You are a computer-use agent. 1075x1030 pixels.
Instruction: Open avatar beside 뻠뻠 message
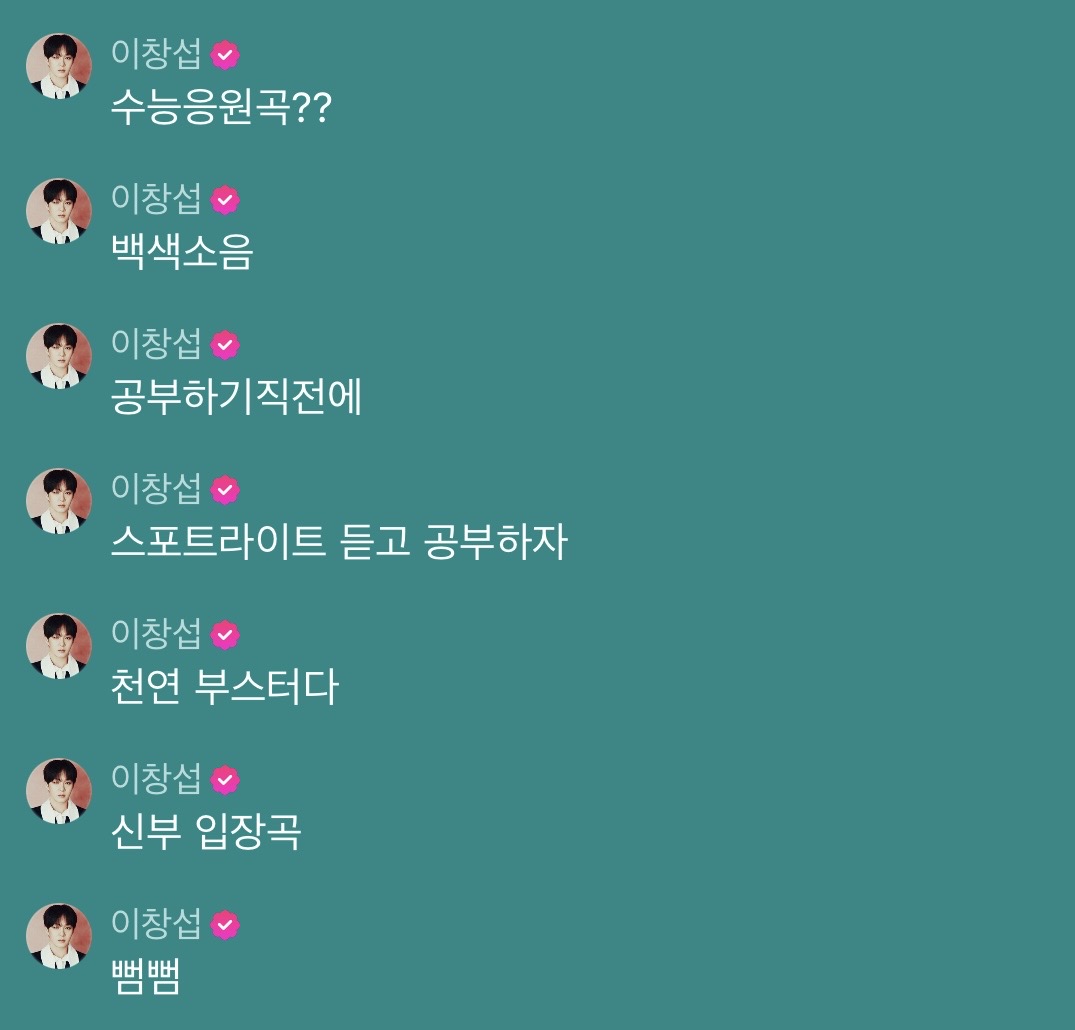[59, 936]
